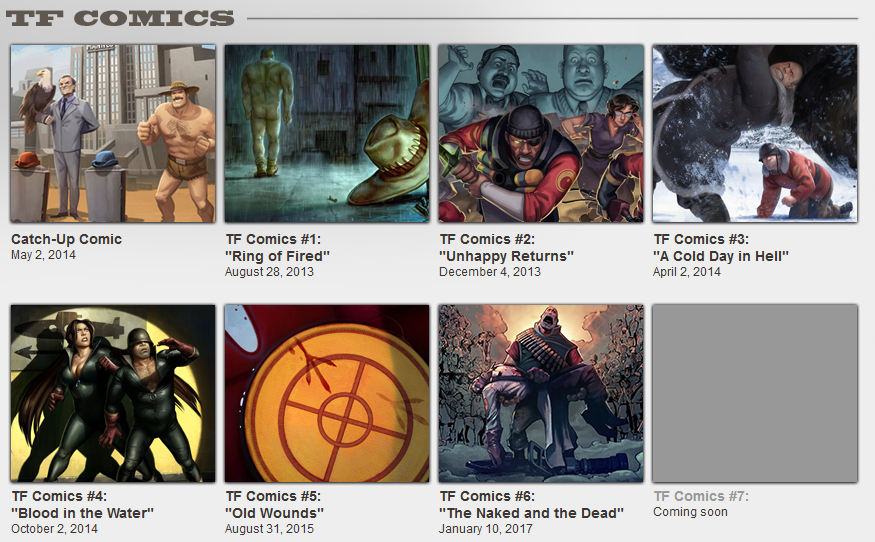This screenshot has height=542, width=875.
Task: Open The Naked and the Dead cover
Action: click(x=541, y=393)
